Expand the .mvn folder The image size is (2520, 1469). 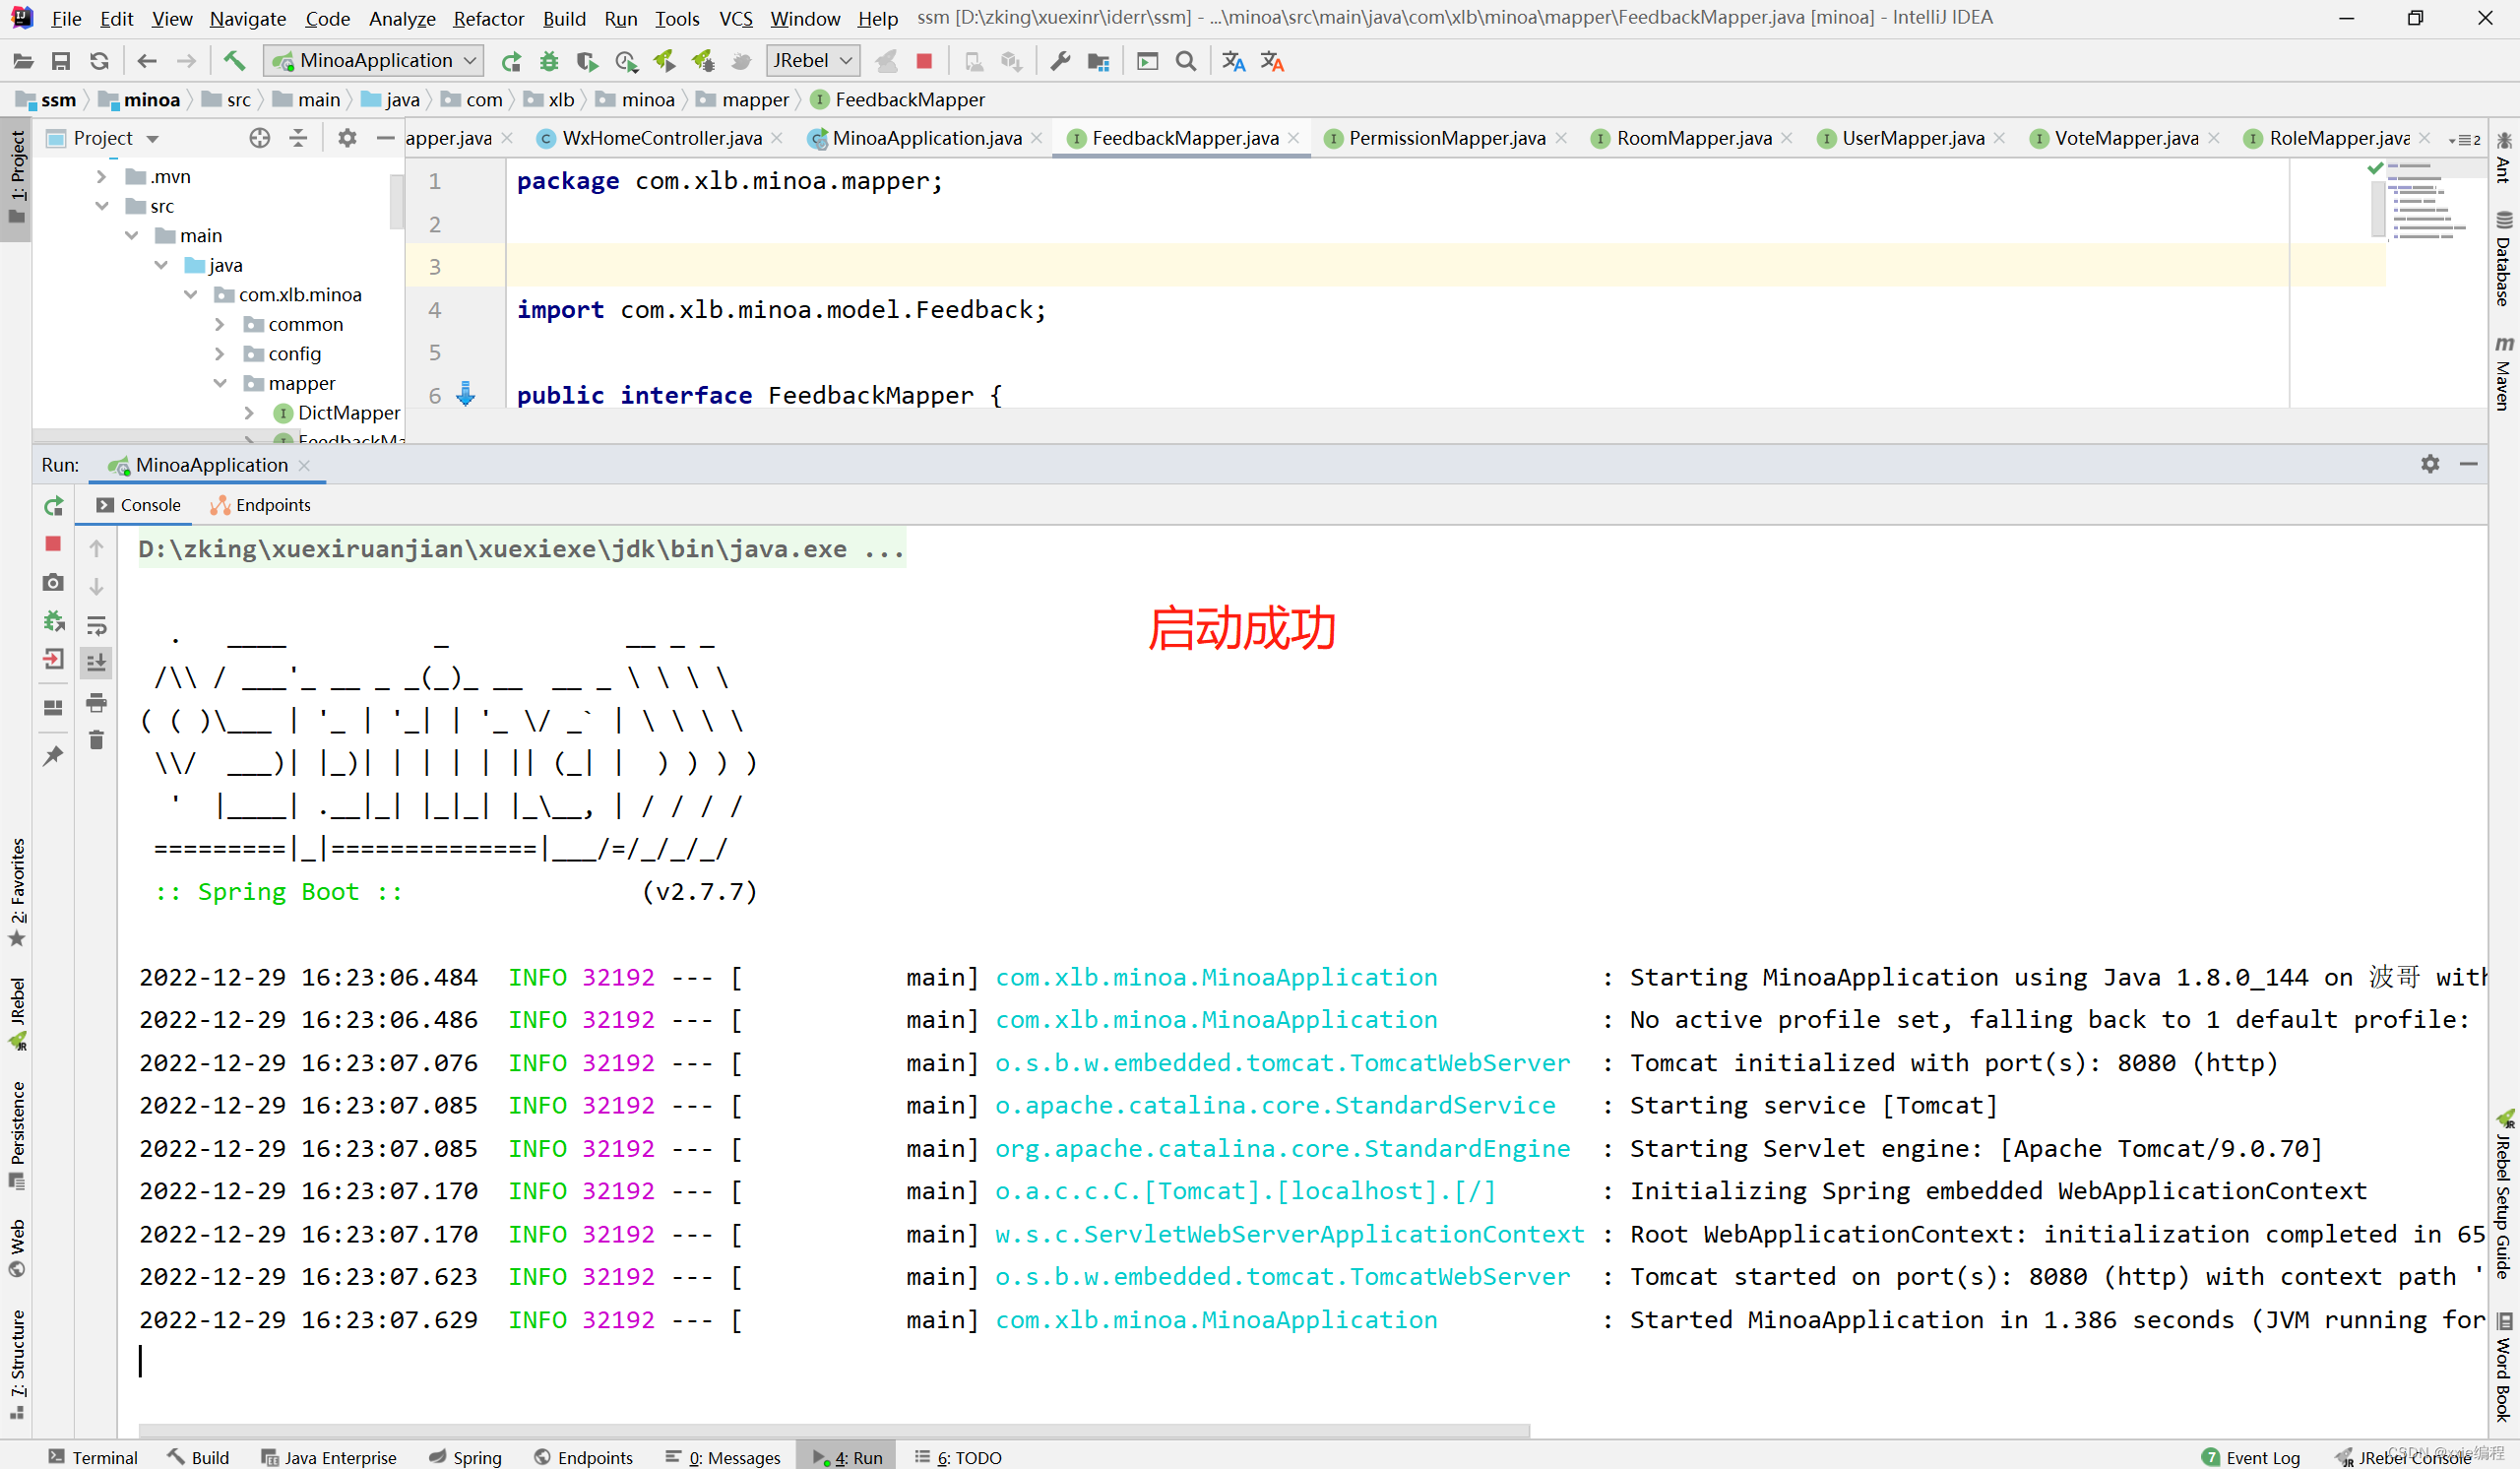[101, 177]
